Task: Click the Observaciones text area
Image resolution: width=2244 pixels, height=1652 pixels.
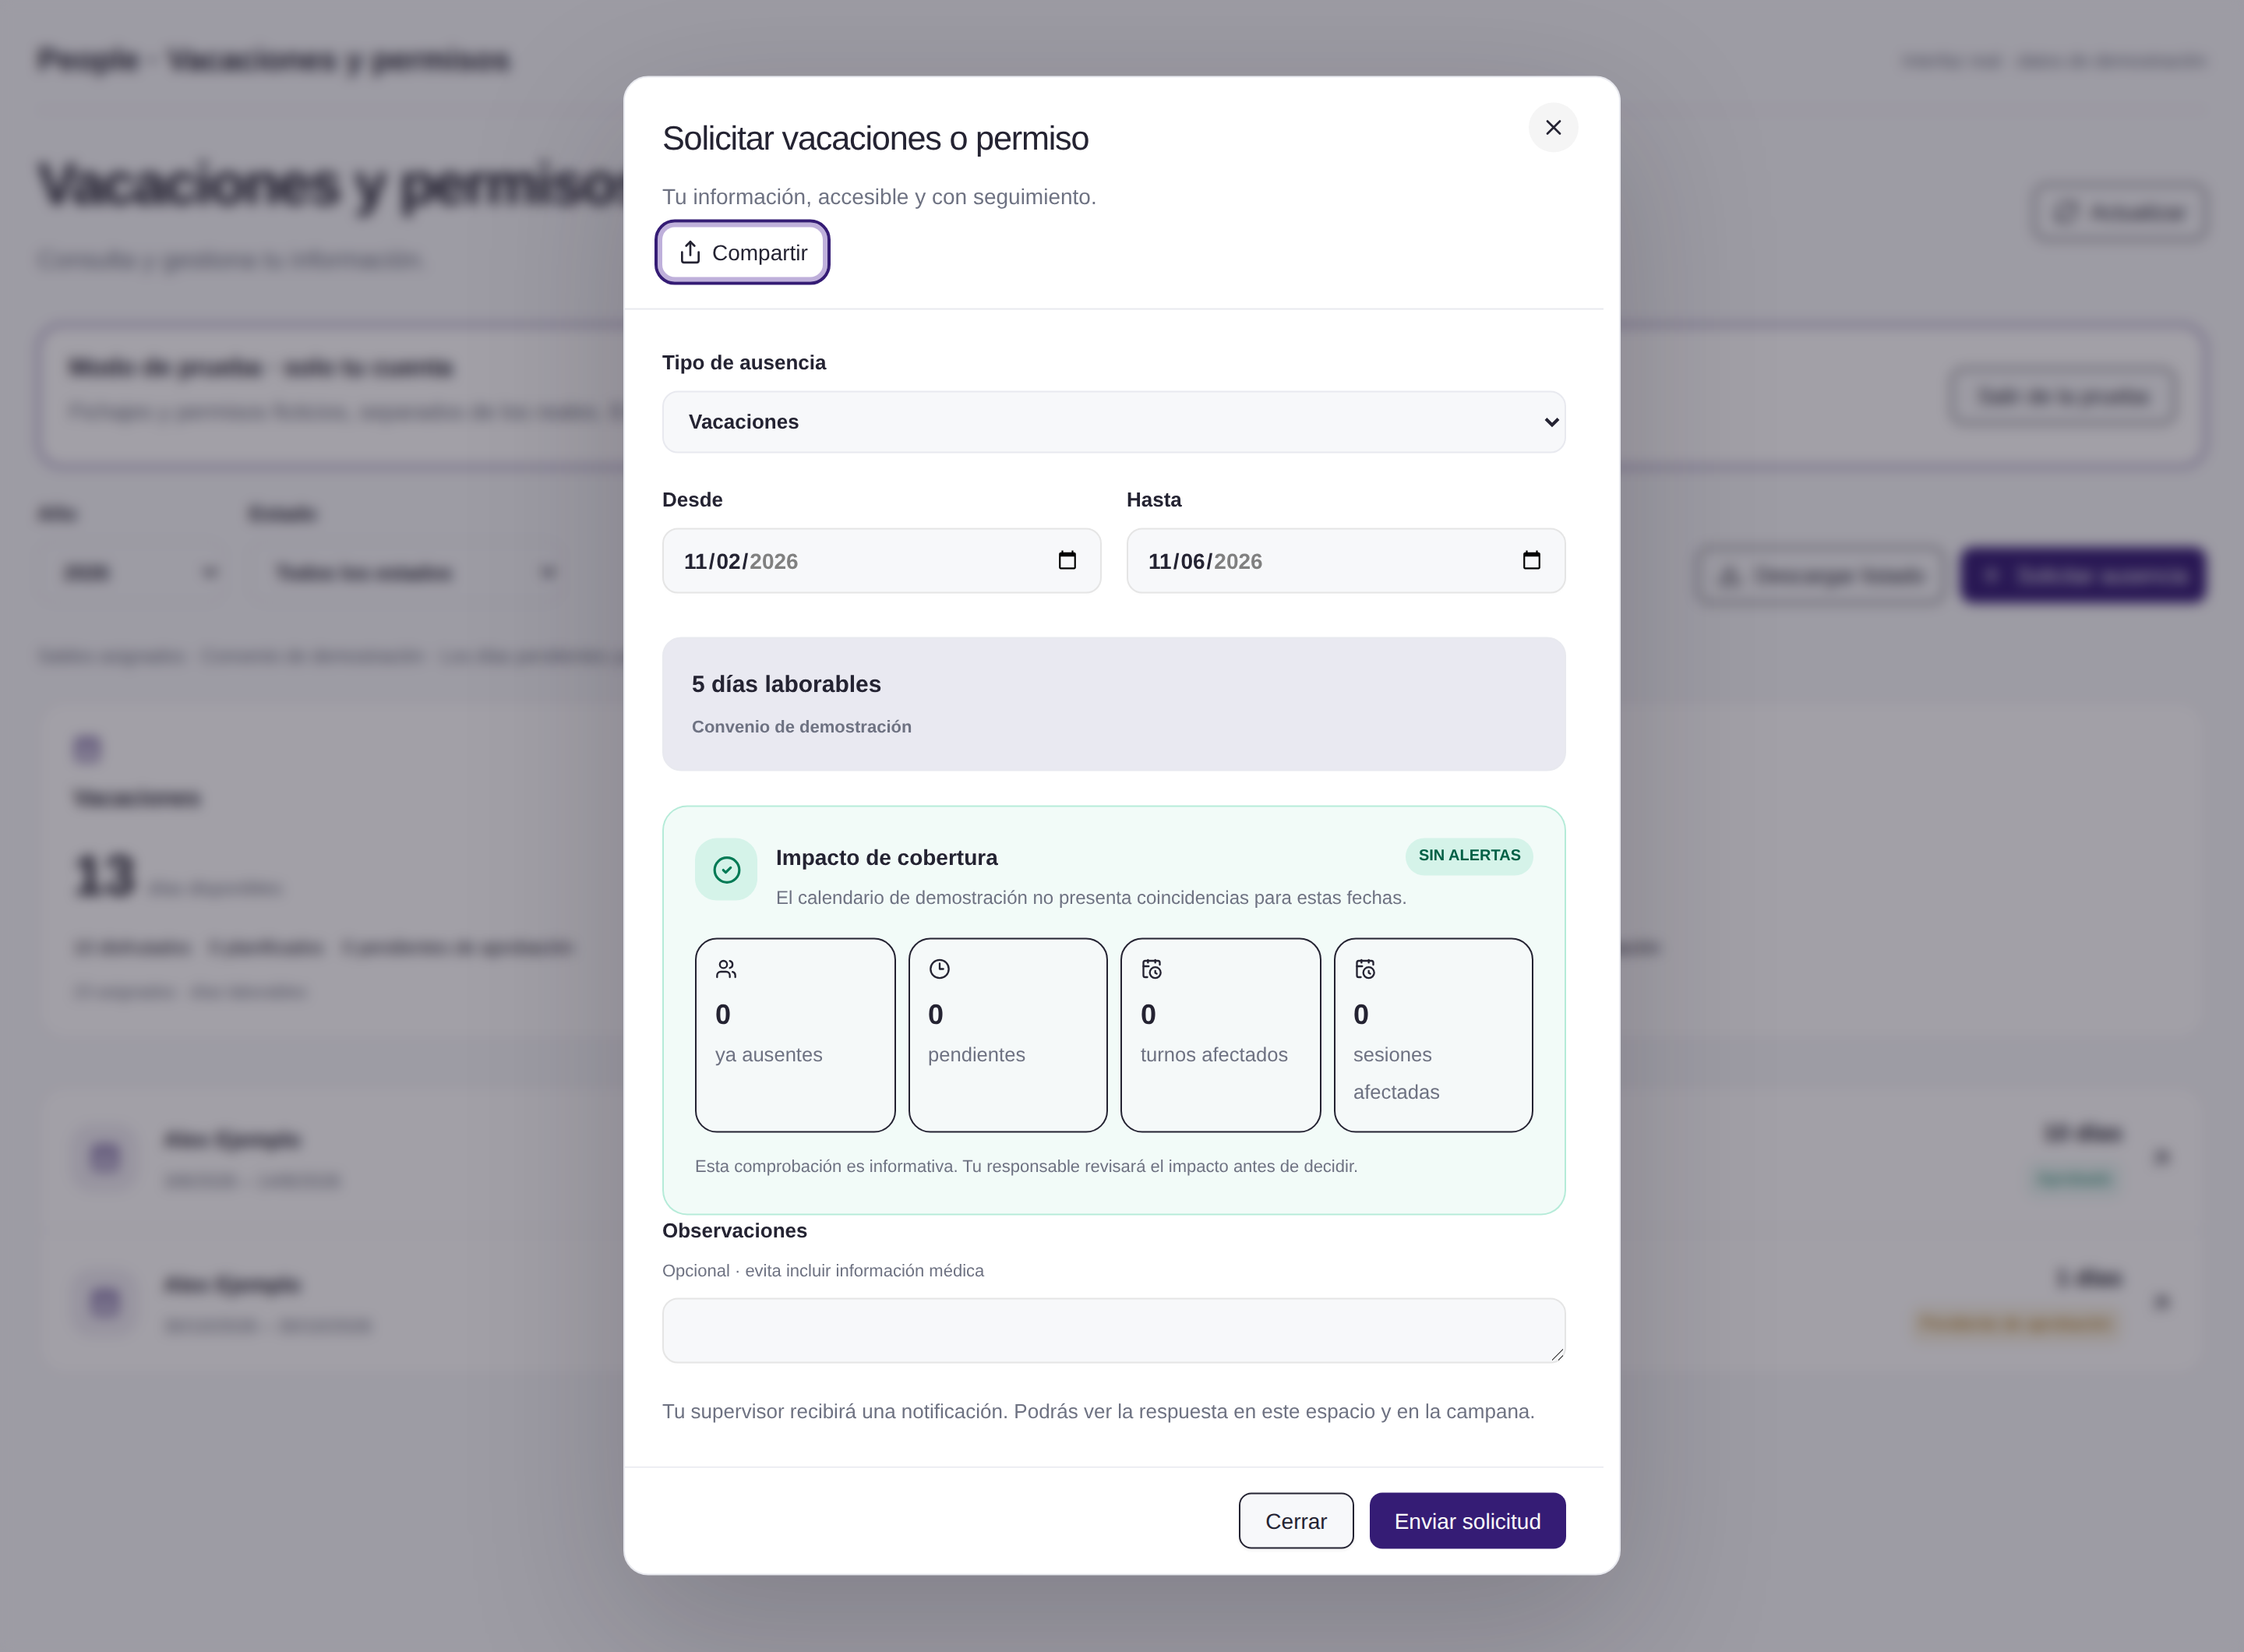Action: tap(1113, 1330)
